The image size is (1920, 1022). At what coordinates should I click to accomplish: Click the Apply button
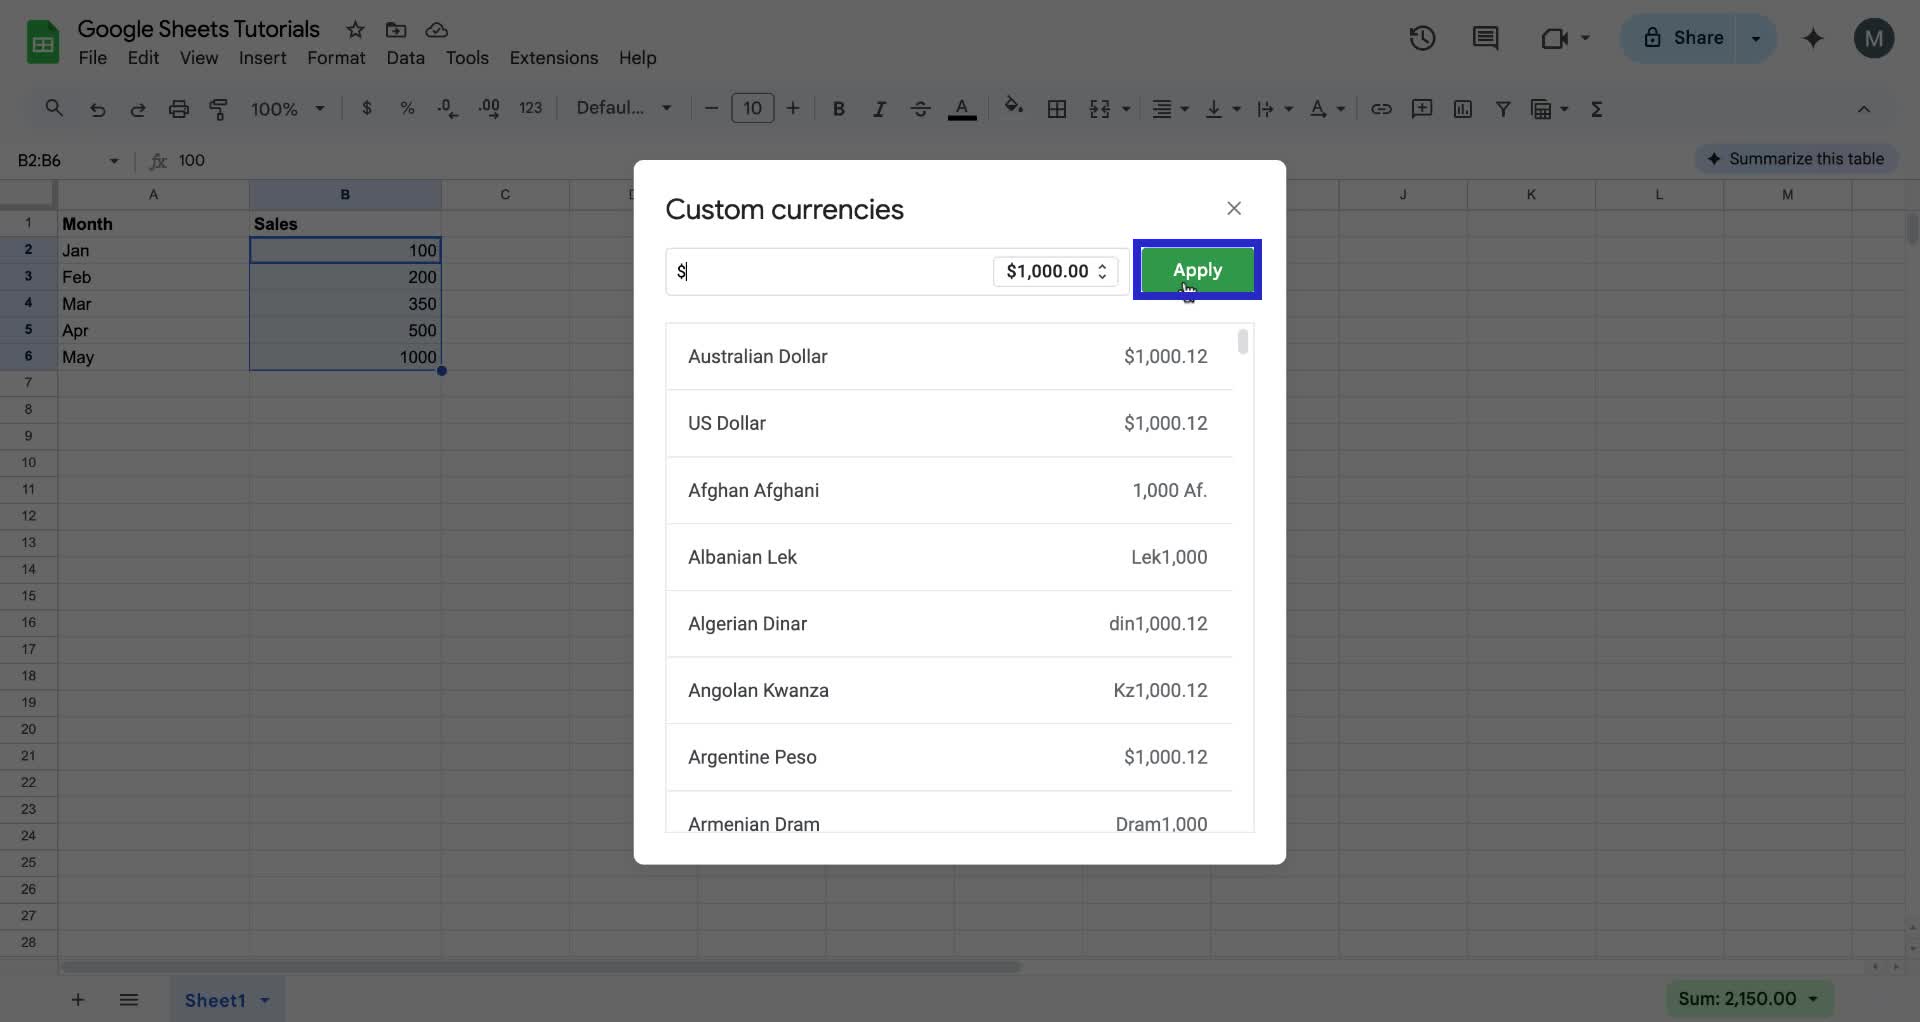click(x=1197, y=270)
